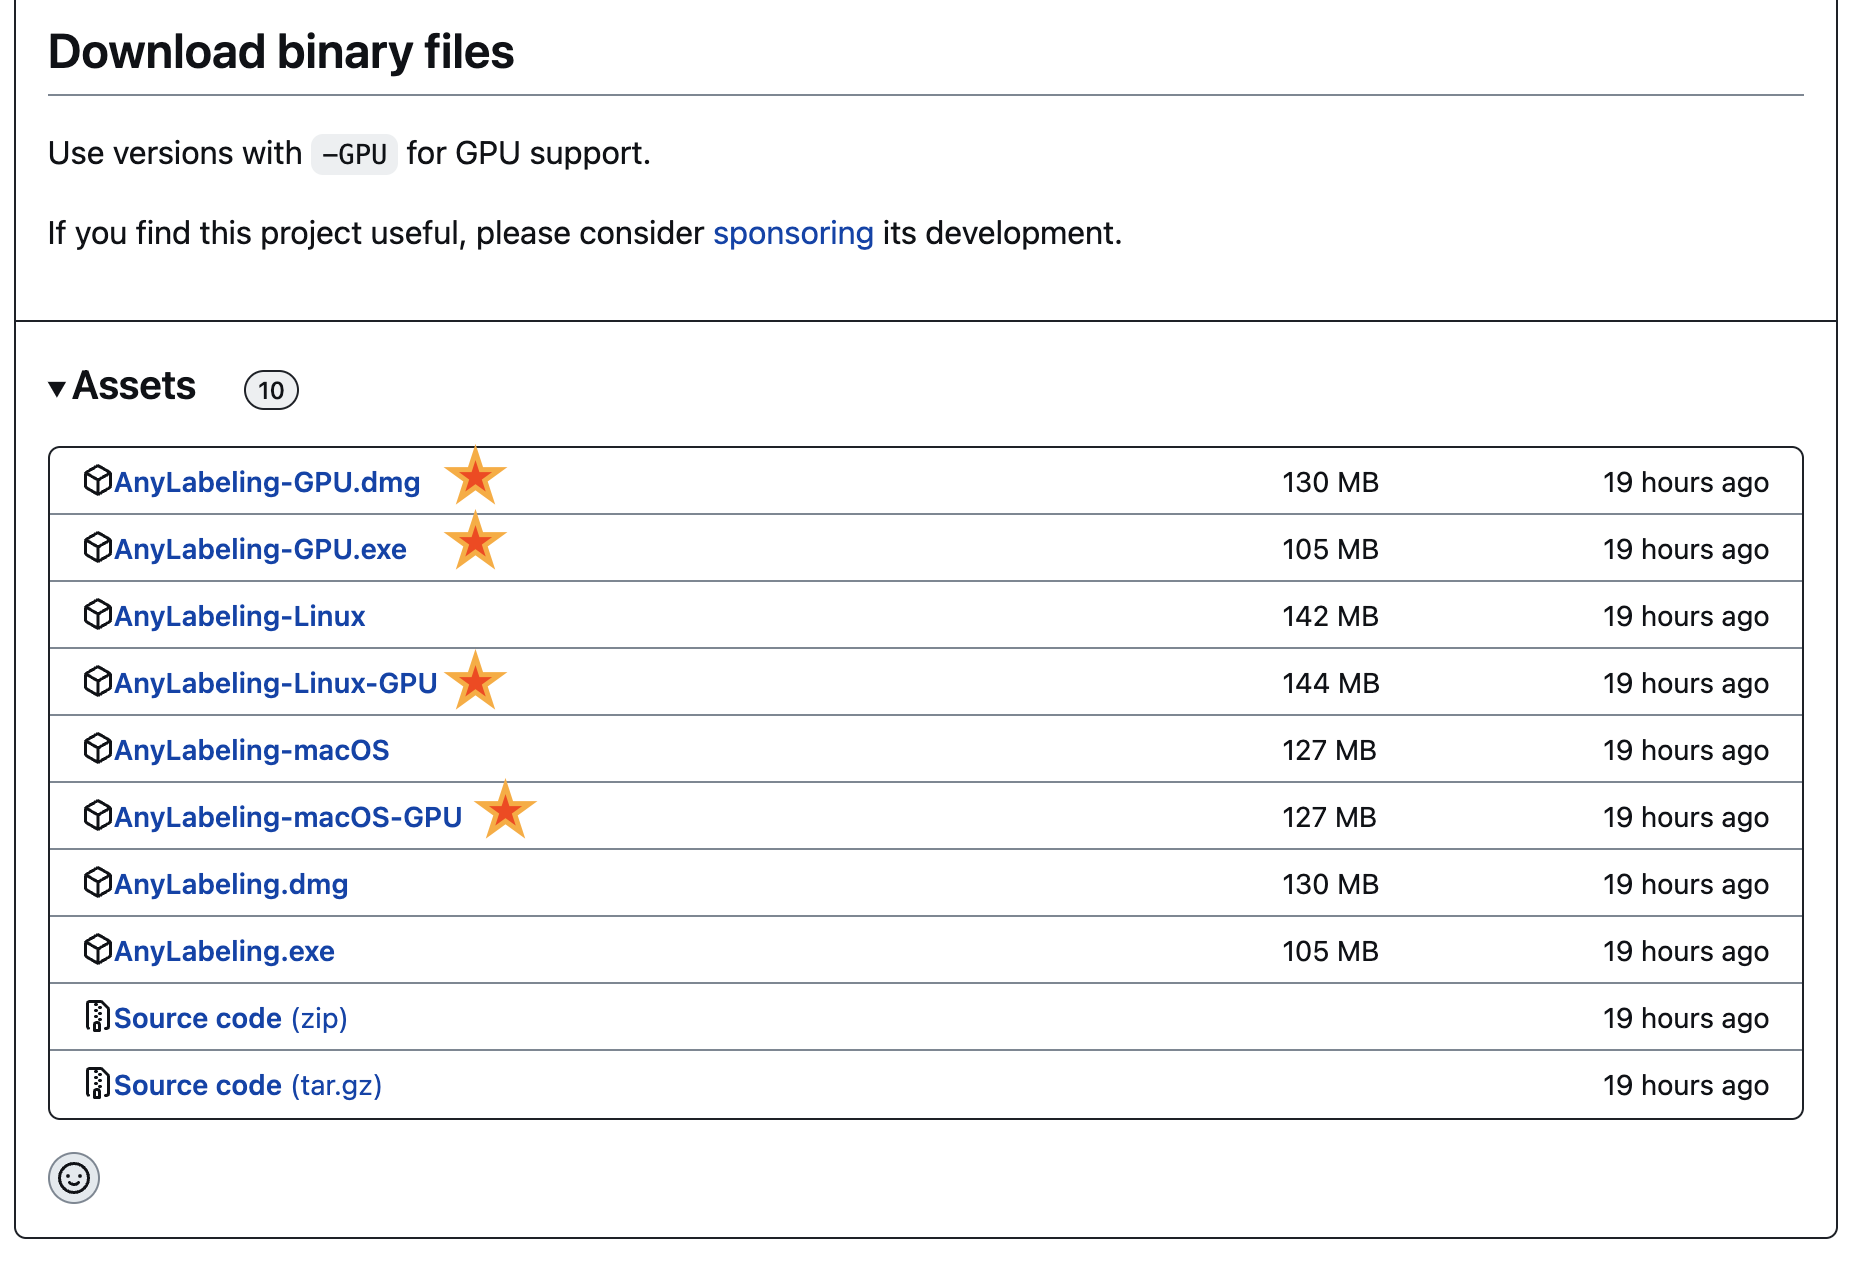Download Source code (zip)
The image size is (1874, 1266).
230,1018
